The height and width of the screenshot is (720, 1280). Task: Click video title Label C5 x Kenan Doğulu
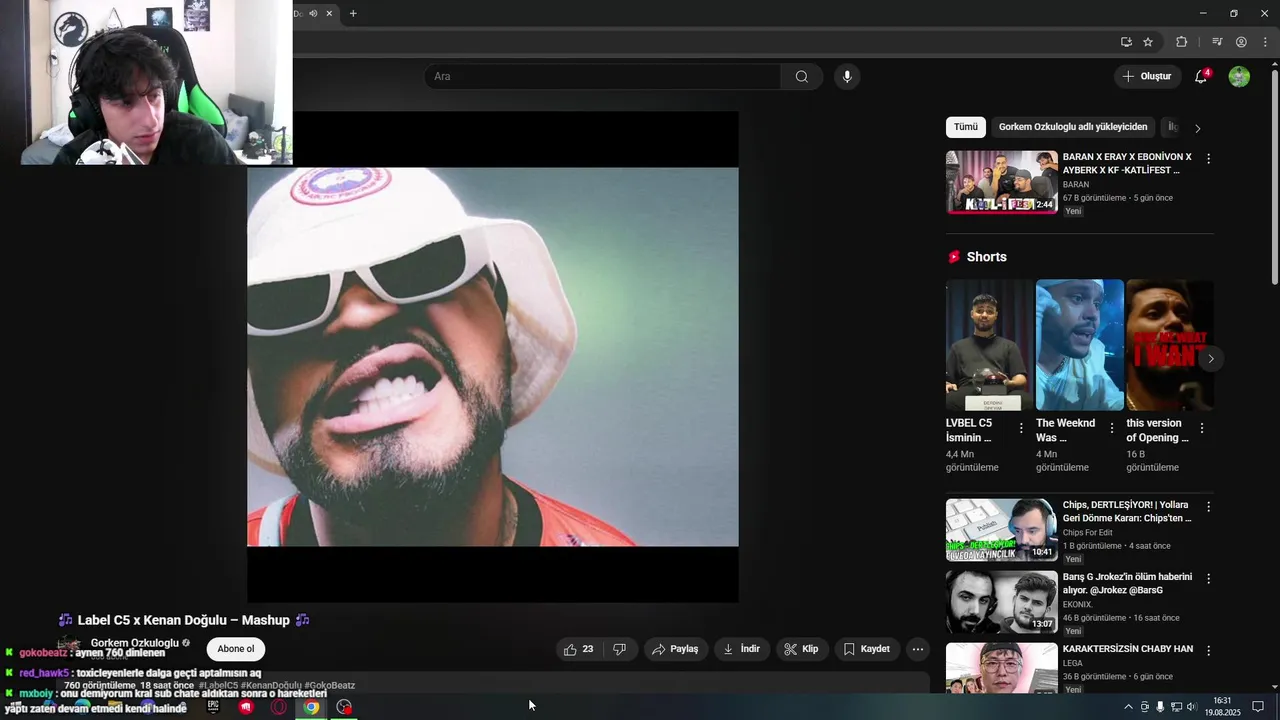(x=183, y=620)
